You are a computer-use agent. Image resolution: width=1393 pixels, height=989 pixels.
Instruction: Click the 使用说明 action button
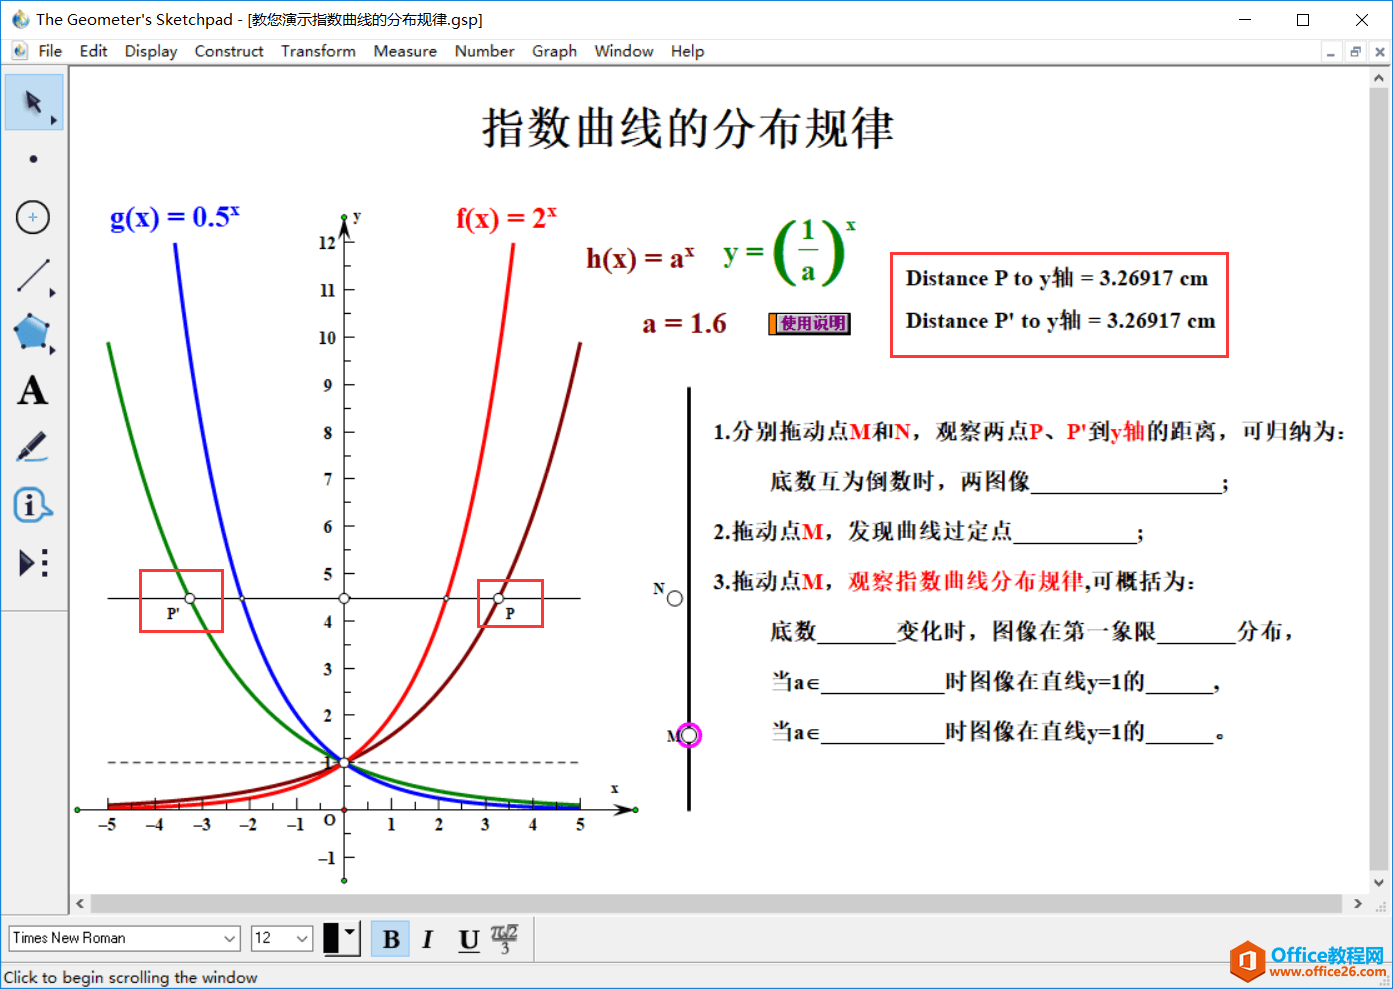point(809,323)
